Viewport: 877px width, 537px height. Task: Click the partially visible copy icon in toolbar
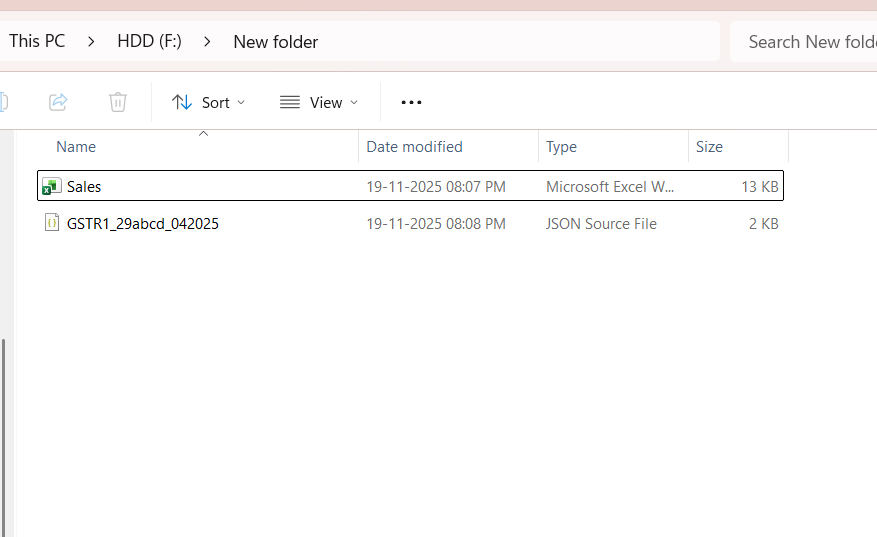pos(4,102)
